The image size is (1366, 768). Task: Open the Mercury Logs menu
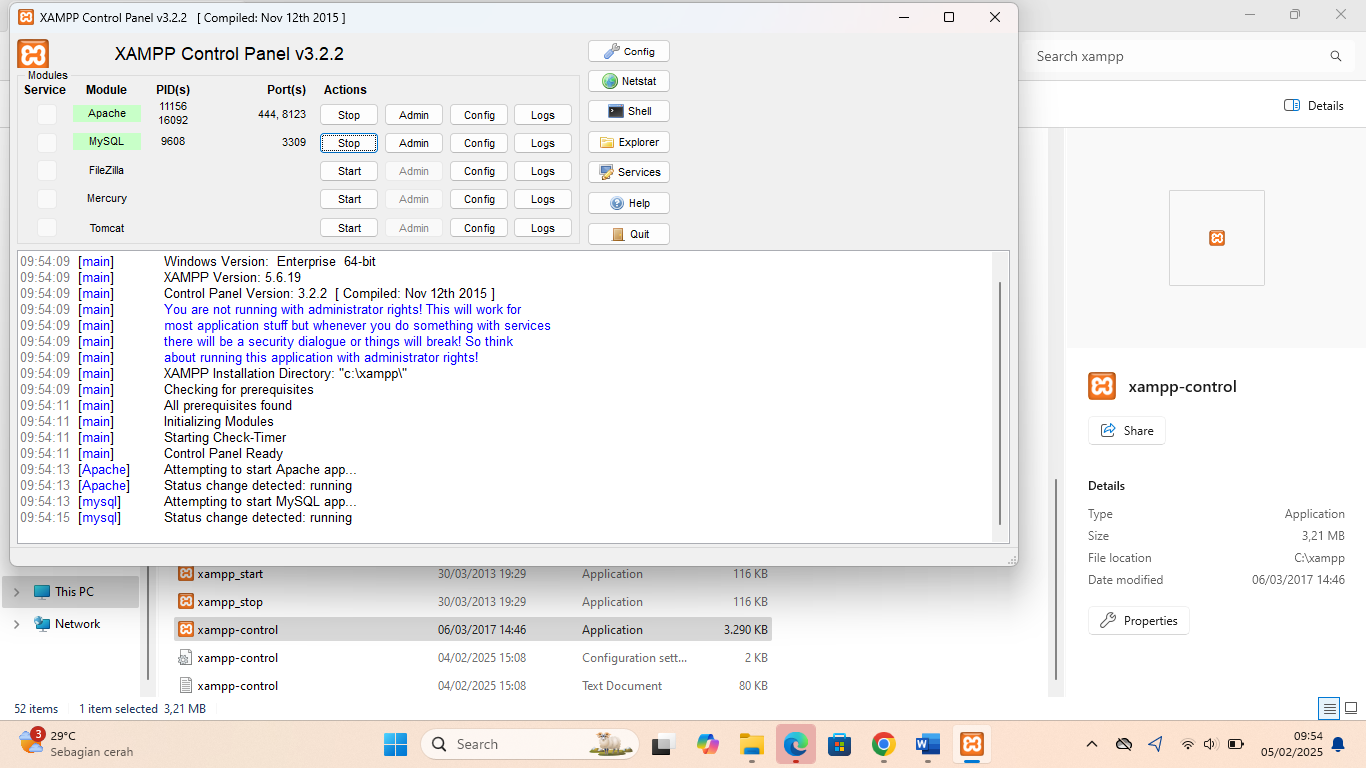click(x=543, y=199)
